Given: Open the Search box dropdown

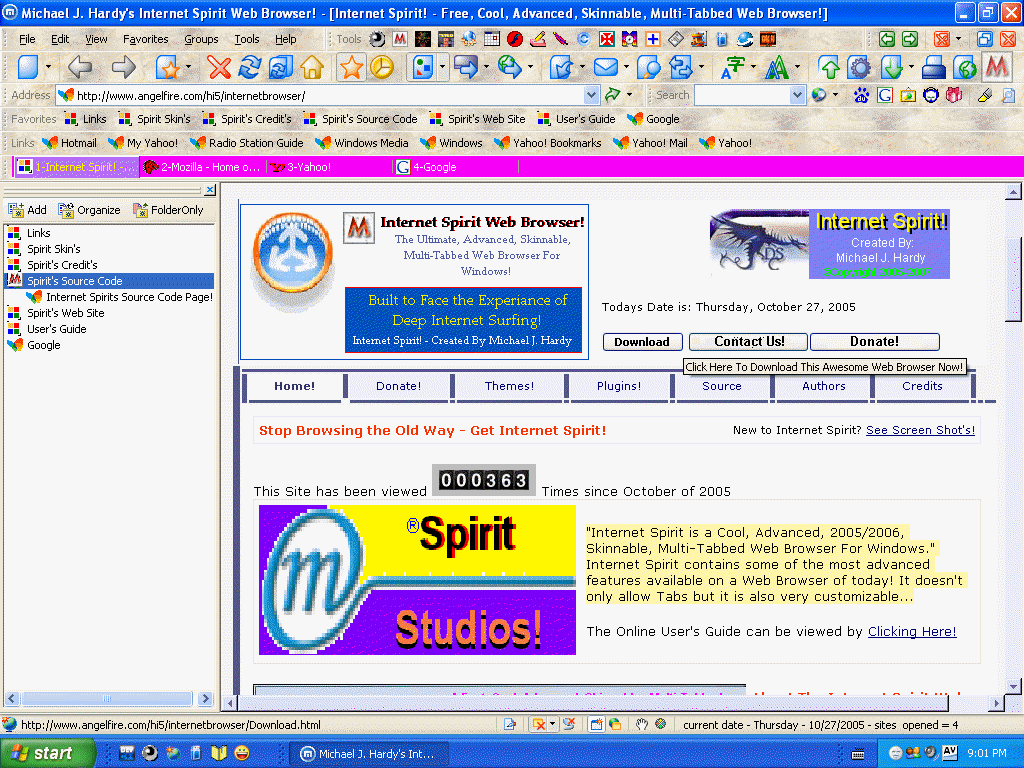Looking at the screenshot, I should pyautogui.click(x=798, y=96).
